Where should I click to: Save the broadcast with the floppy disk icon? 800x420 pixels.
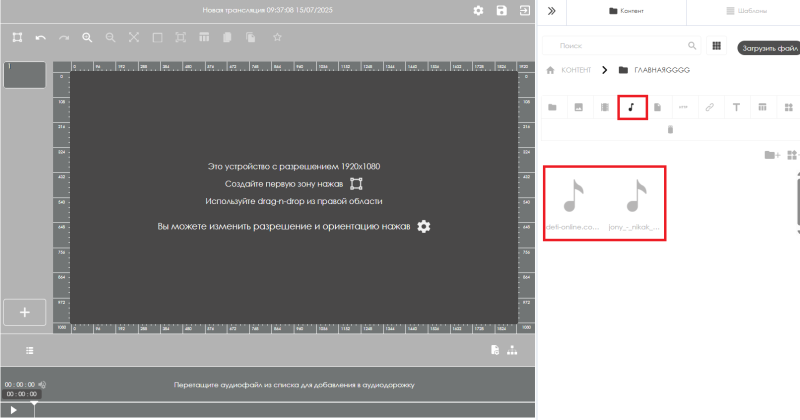[x=501, y=10]
